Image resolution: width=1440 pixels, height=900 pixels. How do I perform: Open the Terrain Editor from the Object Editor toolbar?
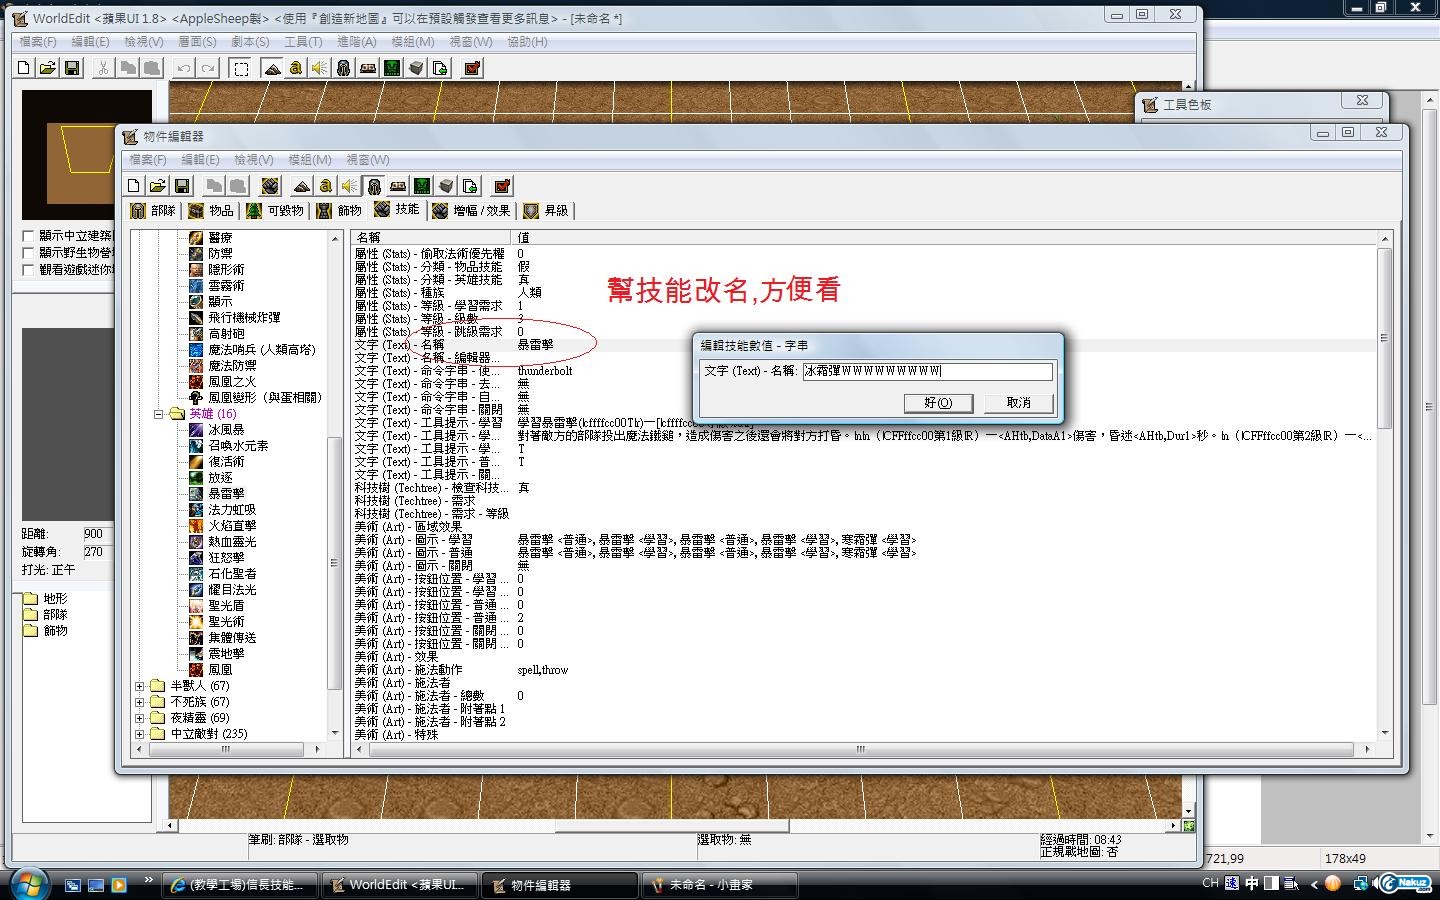pyautogui.click(x=301, y=186)
